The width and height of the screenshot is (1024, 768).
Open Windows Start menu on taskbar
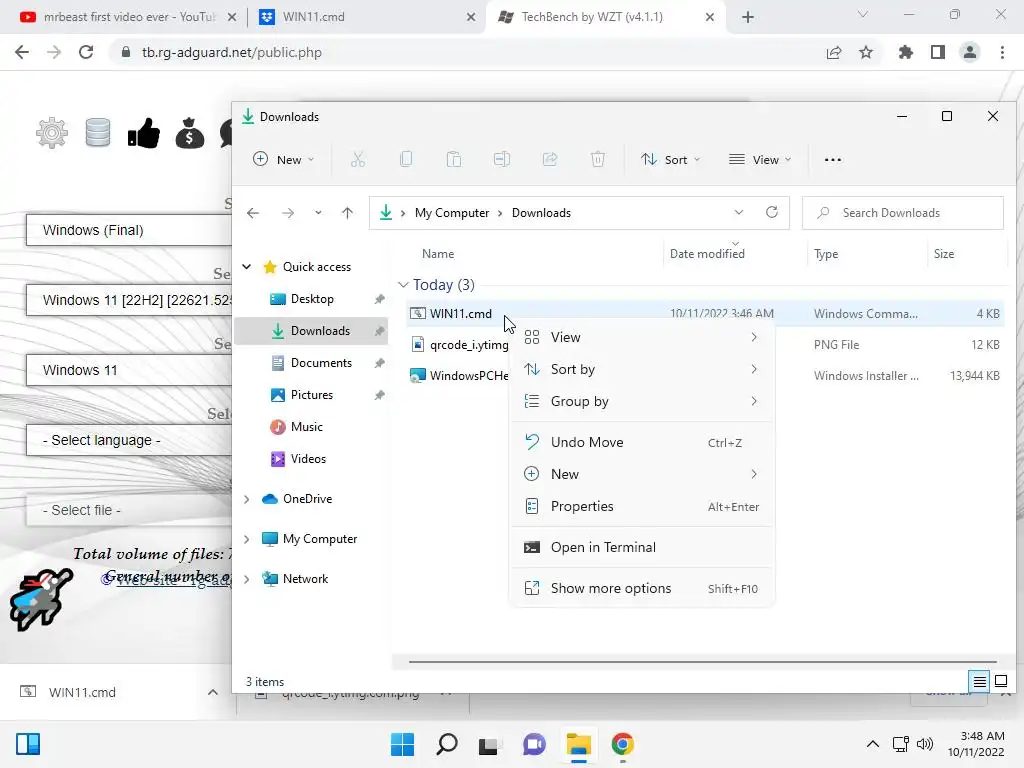click(402, 744)
